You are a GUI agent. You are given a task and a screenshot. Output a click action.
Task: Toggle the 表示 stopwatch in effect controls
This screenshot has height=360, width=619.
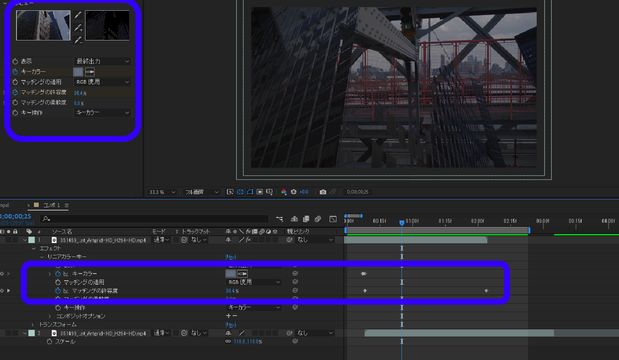click(x=15, y=61)
